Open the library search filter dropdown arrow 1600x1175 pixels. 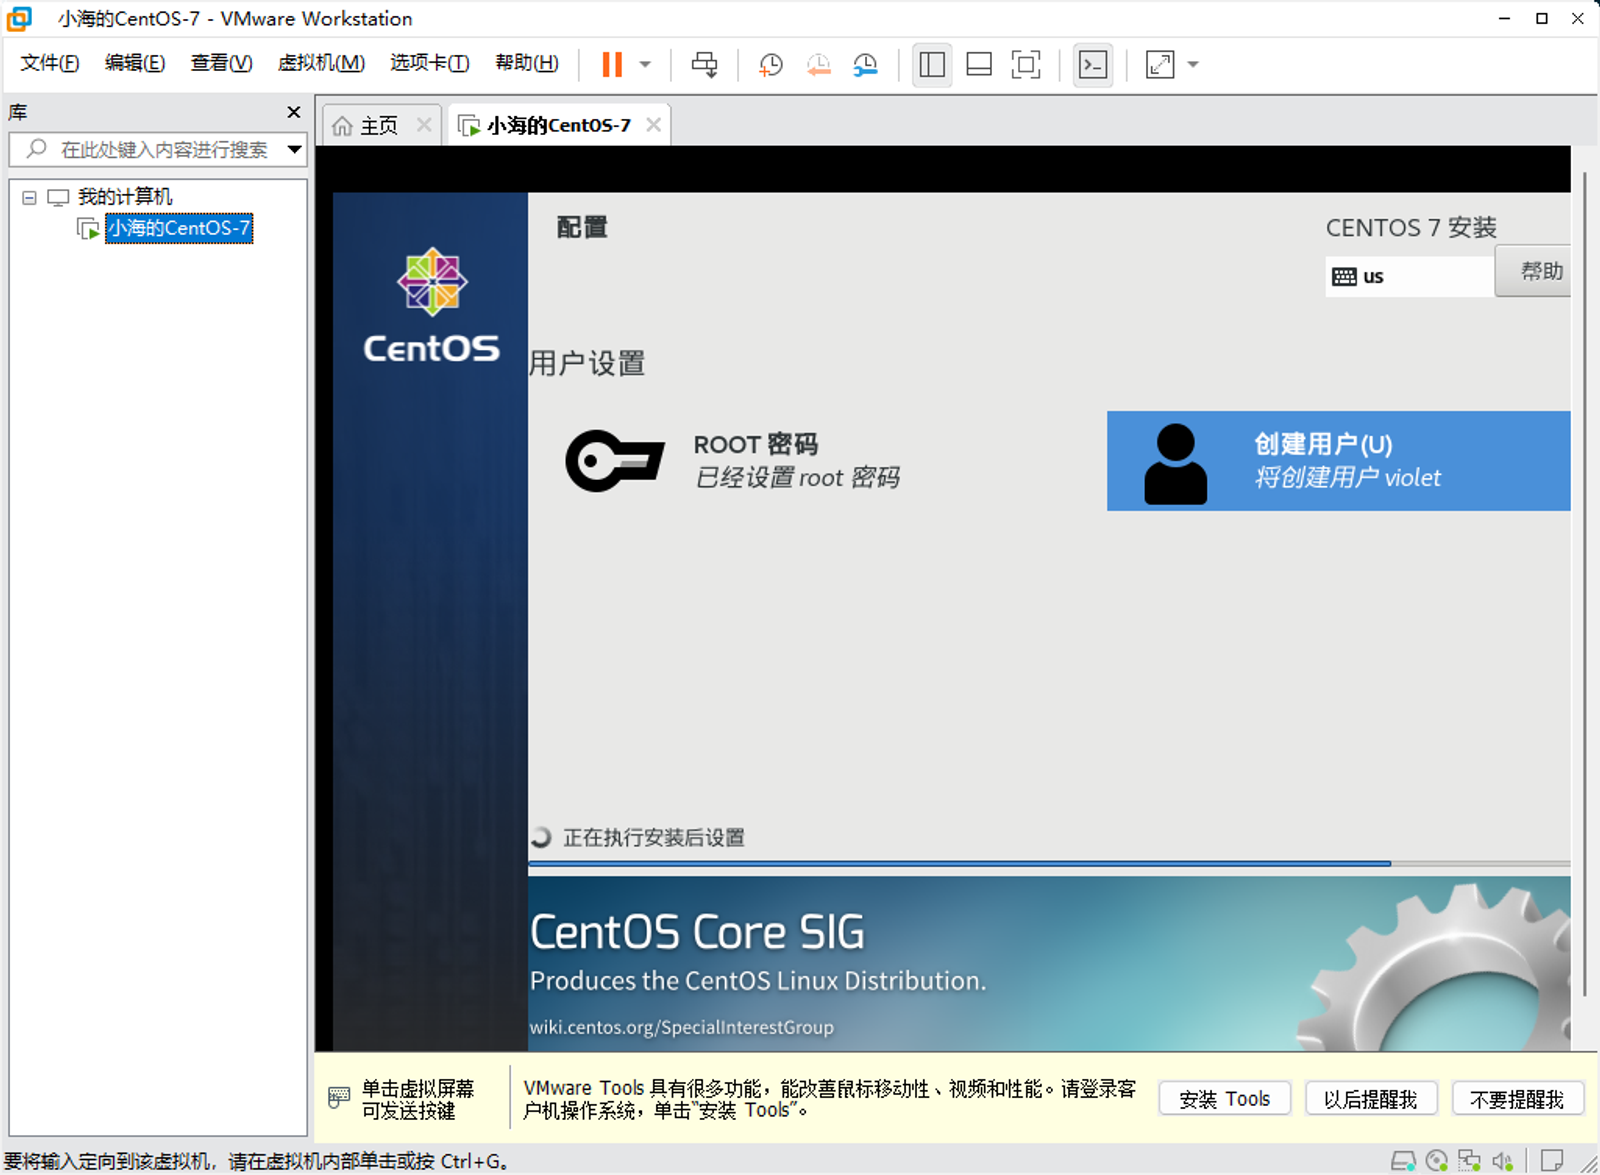pyautogui.click(x=295, y=149)
